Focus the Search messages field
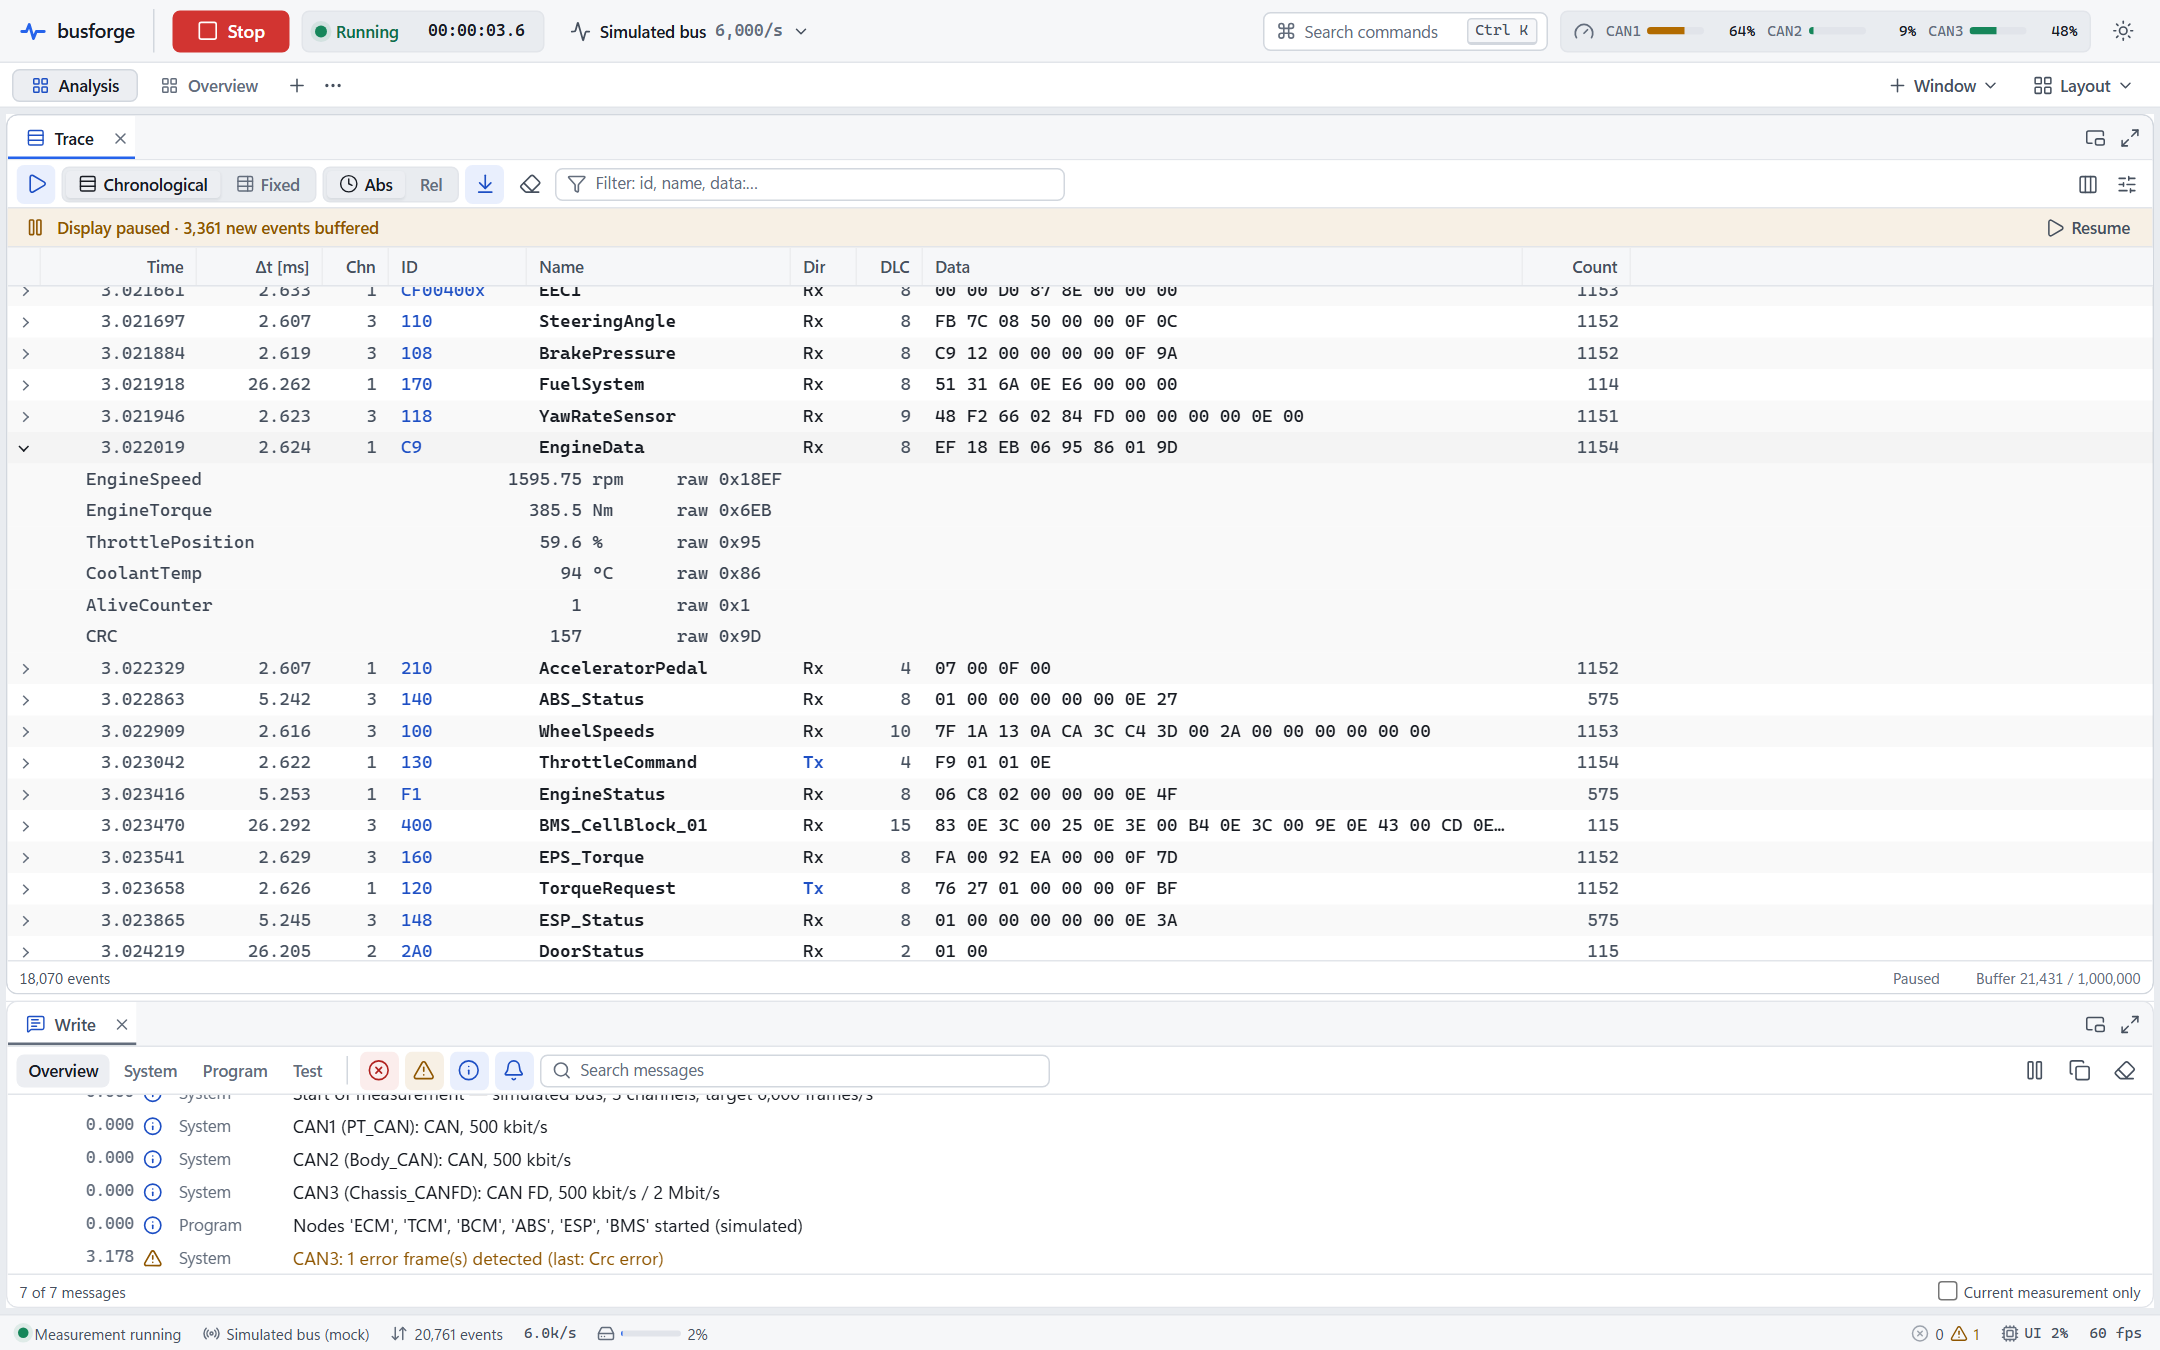The width and height of the screenshot is (2160, 1350). 795,1071
